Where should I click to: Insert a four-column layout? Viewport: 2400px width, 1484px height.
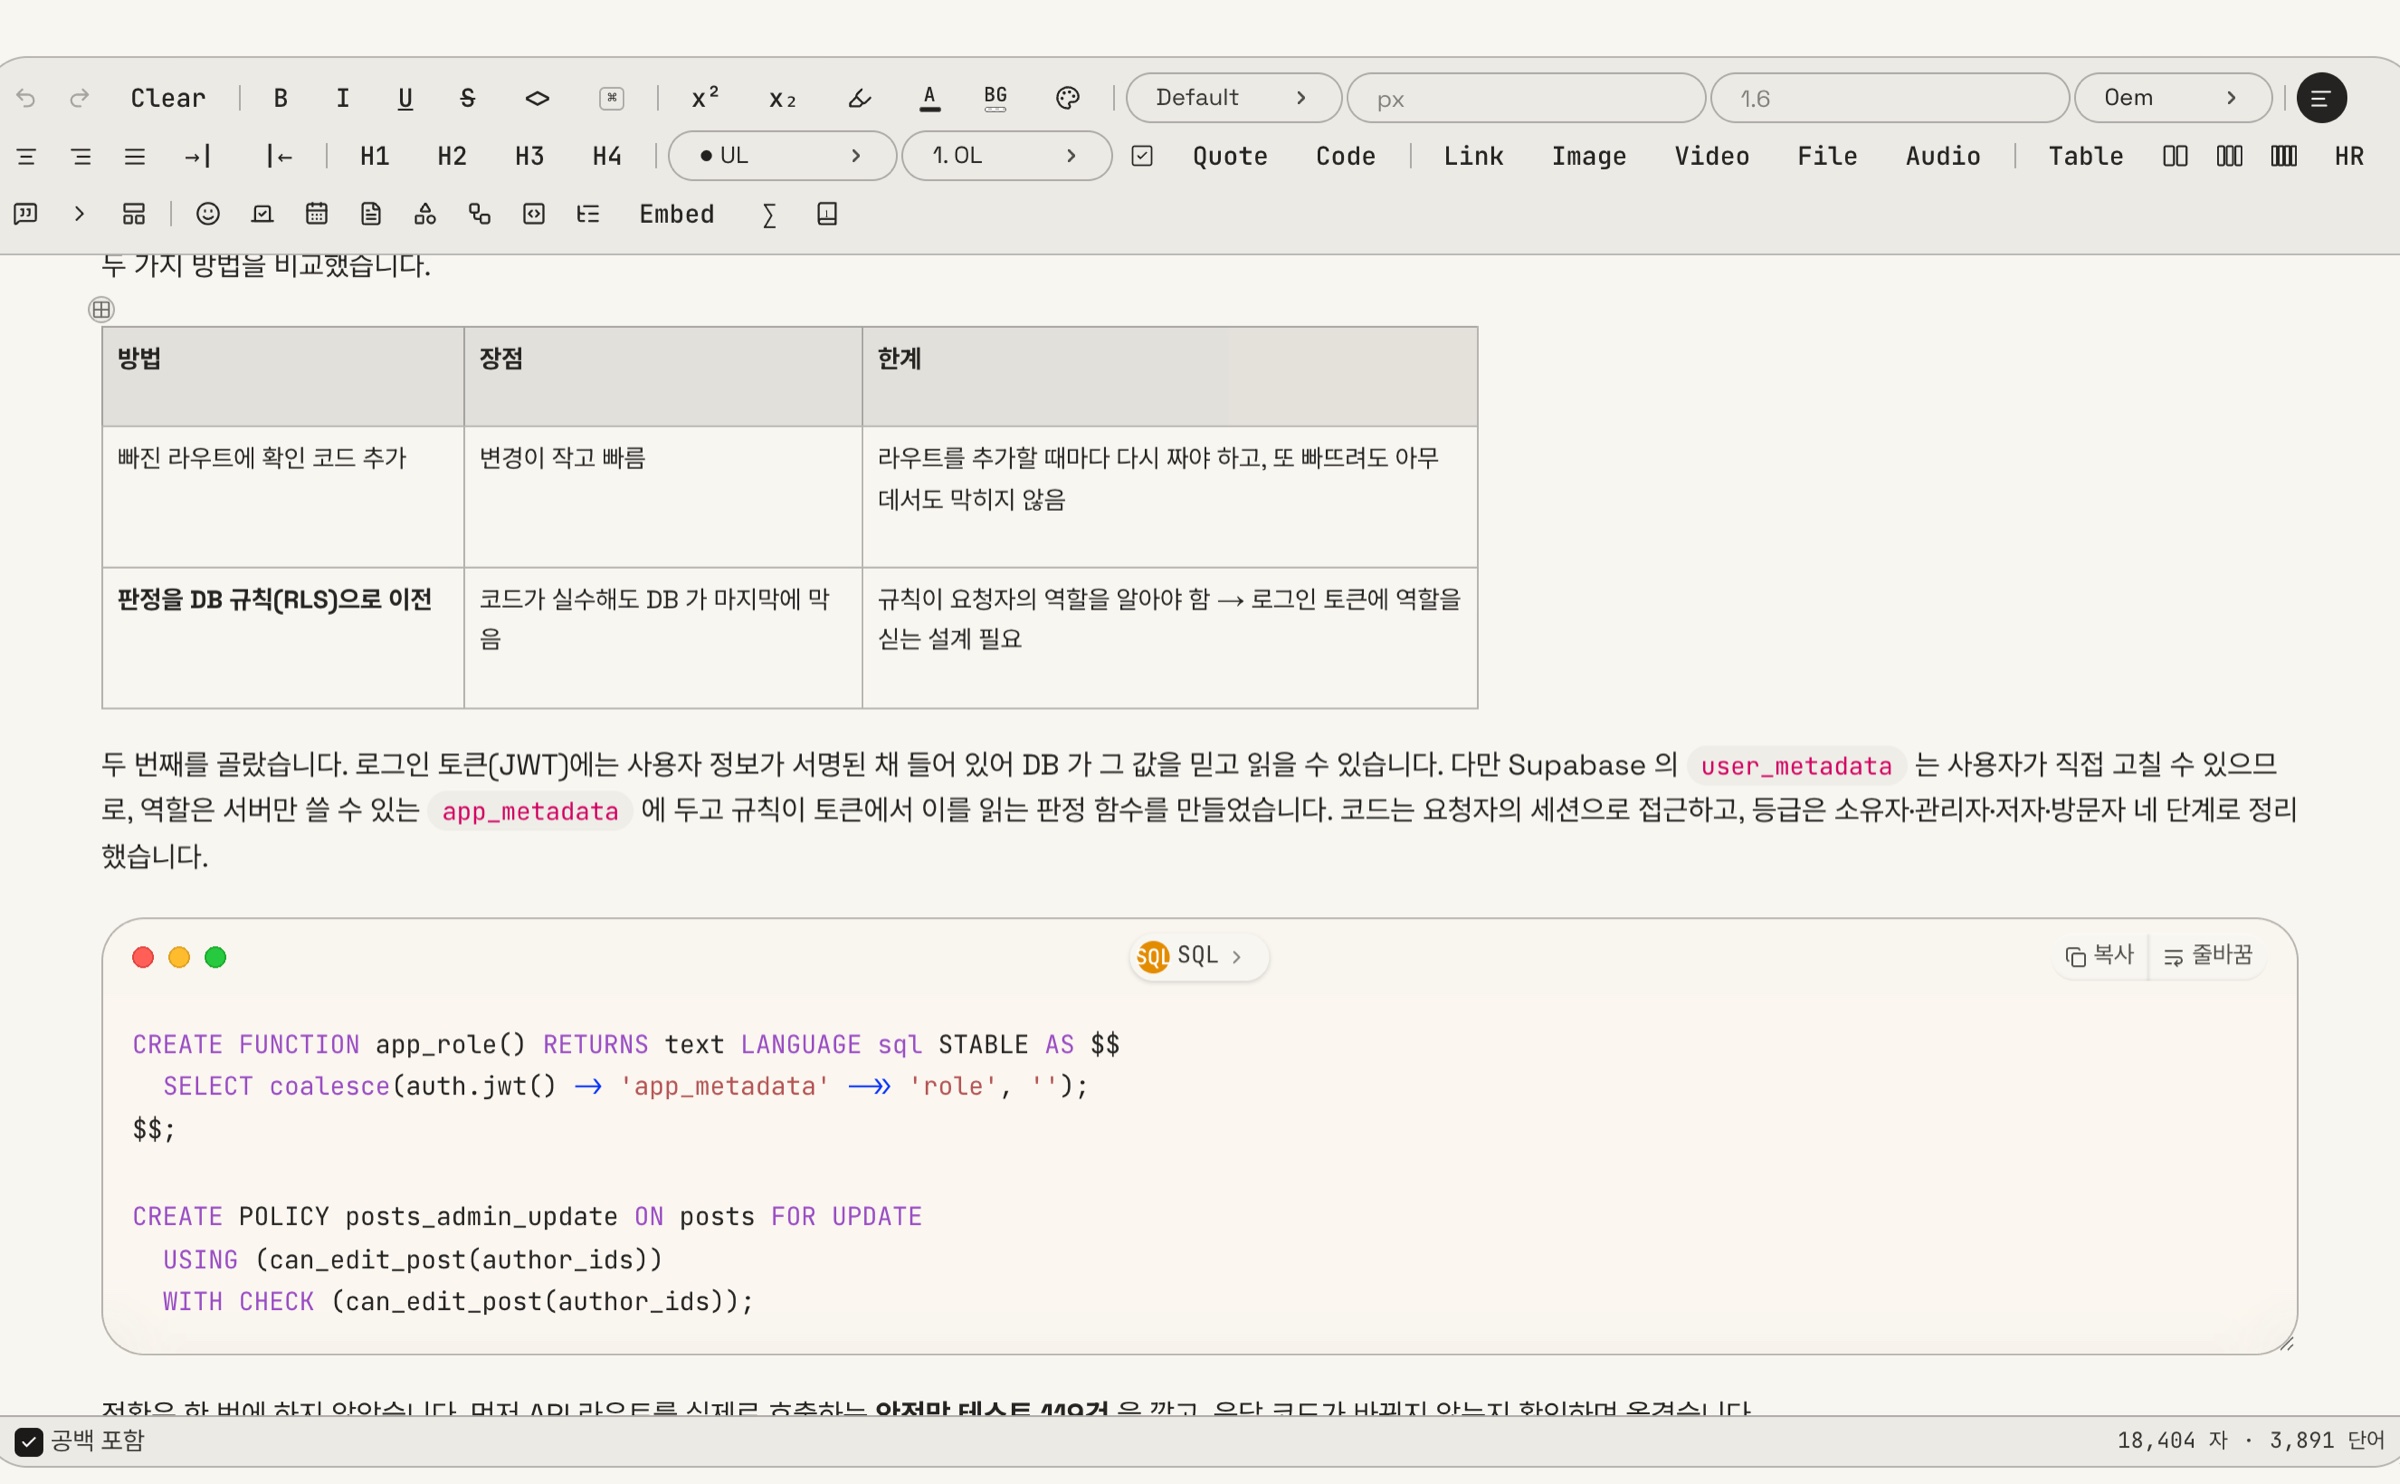coord(2284,156)
